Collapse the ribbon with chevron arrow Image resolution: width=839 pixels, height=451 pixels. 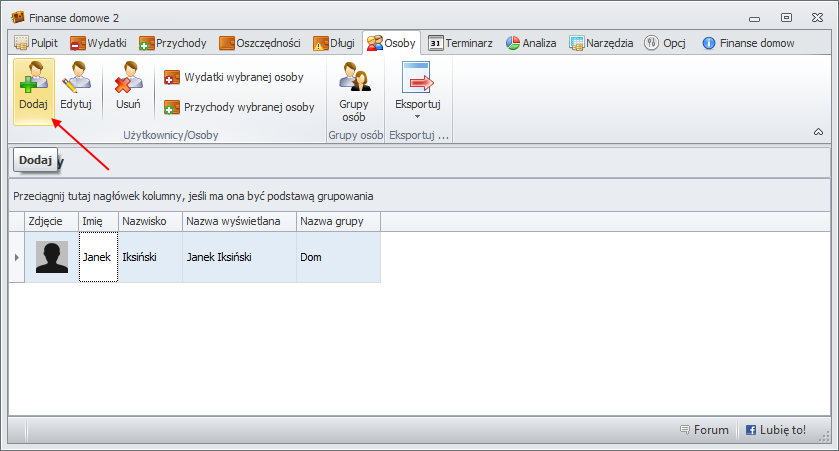[818, 131]
